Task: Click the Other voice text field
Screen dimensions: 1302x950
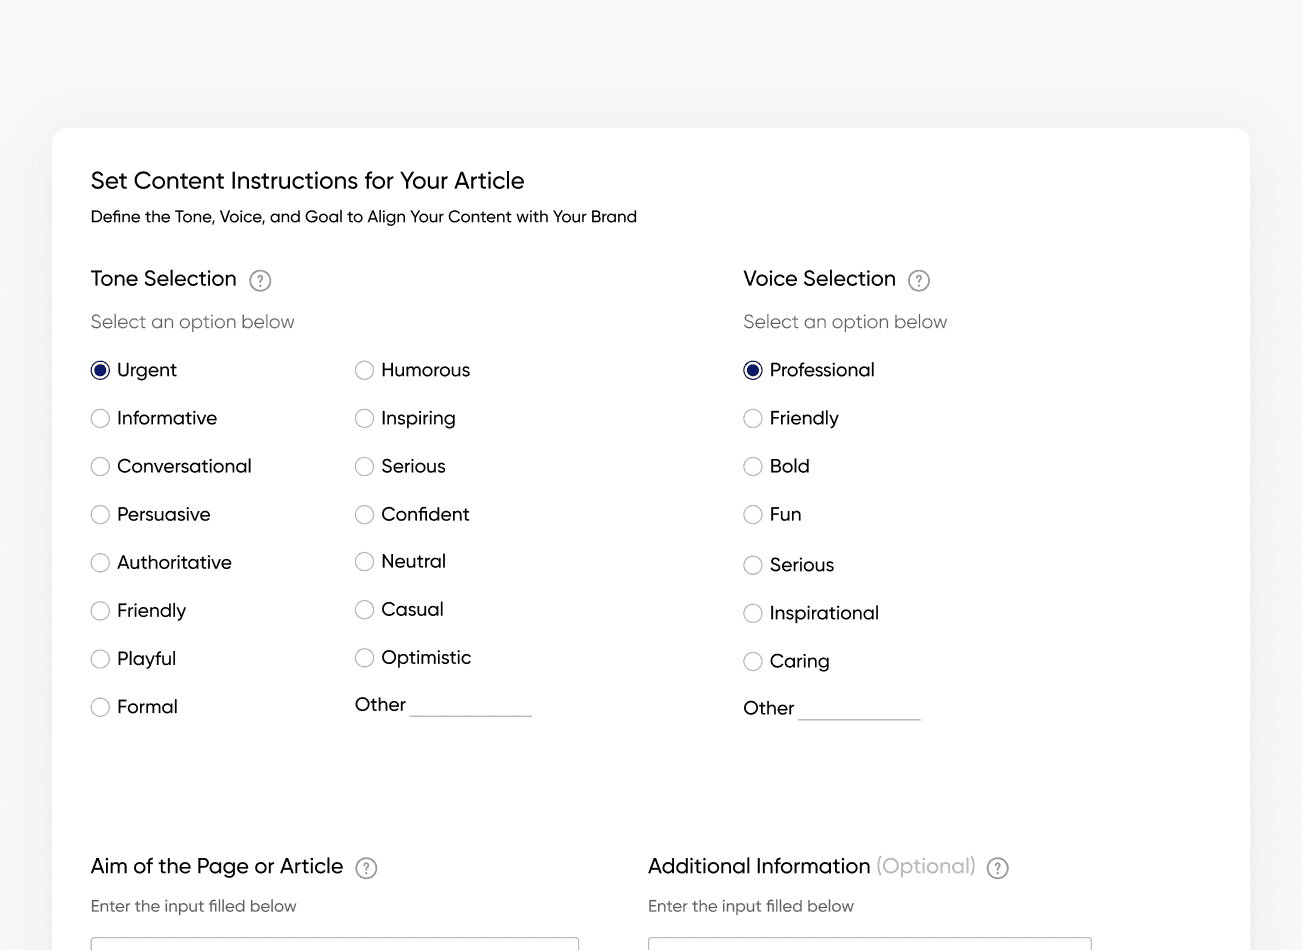Action: click(x=859, y=709)
